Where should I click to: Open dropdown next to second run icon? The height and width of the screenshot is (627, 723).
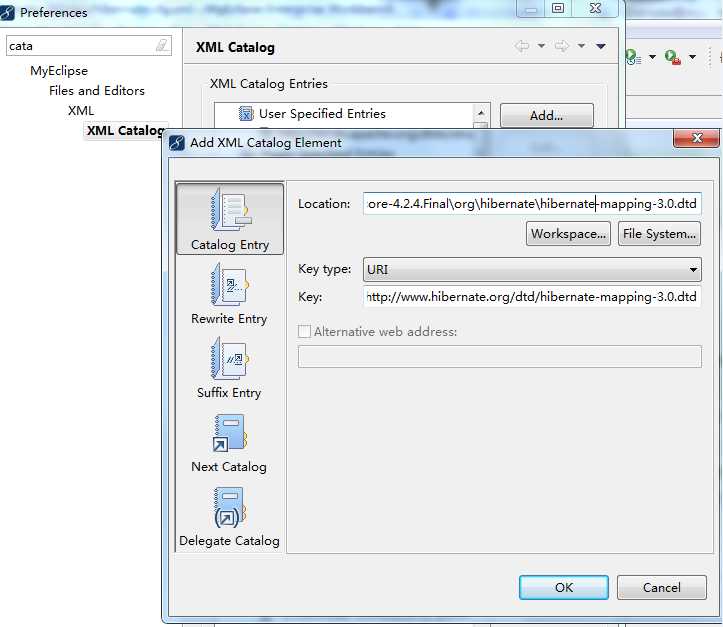point(692,57)
